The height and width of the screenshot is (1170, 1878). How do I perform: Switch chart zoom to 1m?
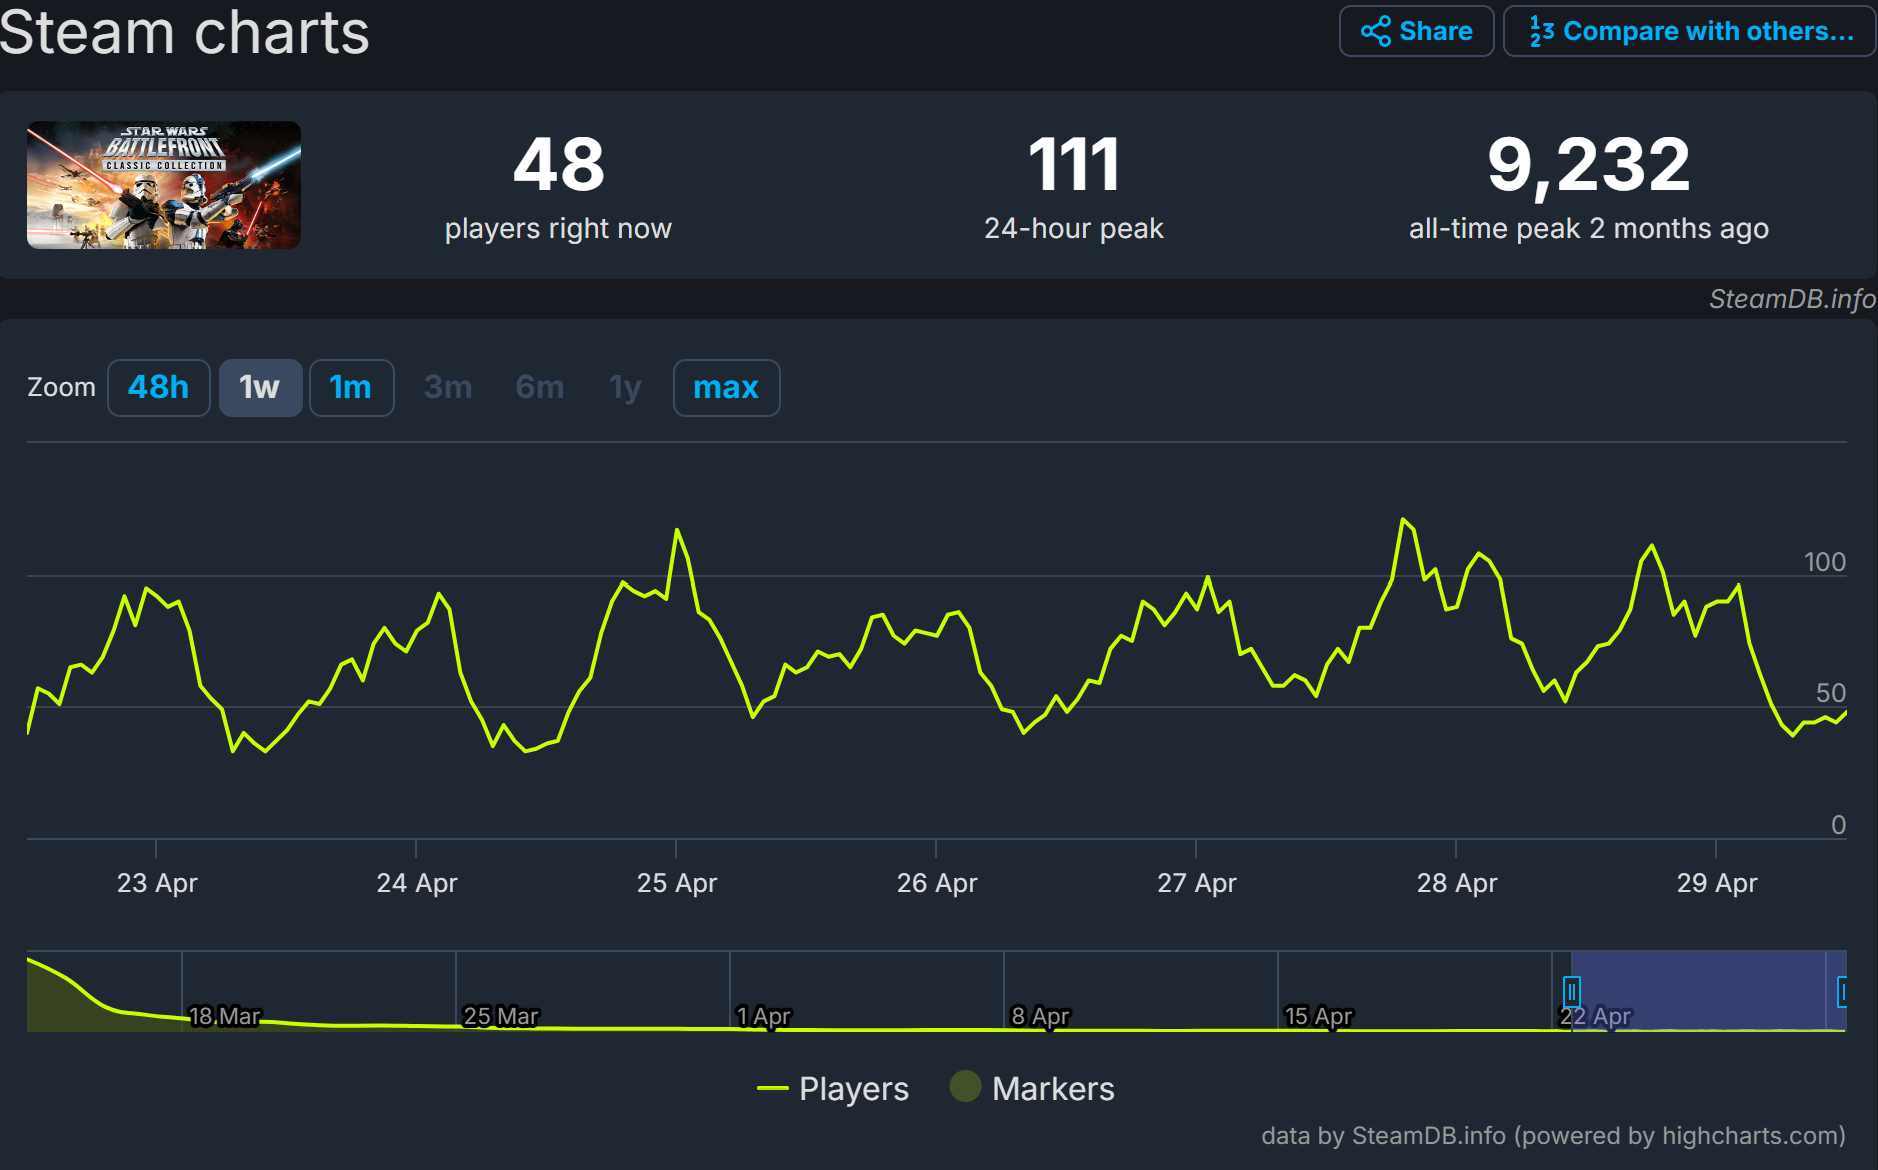coord(351,387)
